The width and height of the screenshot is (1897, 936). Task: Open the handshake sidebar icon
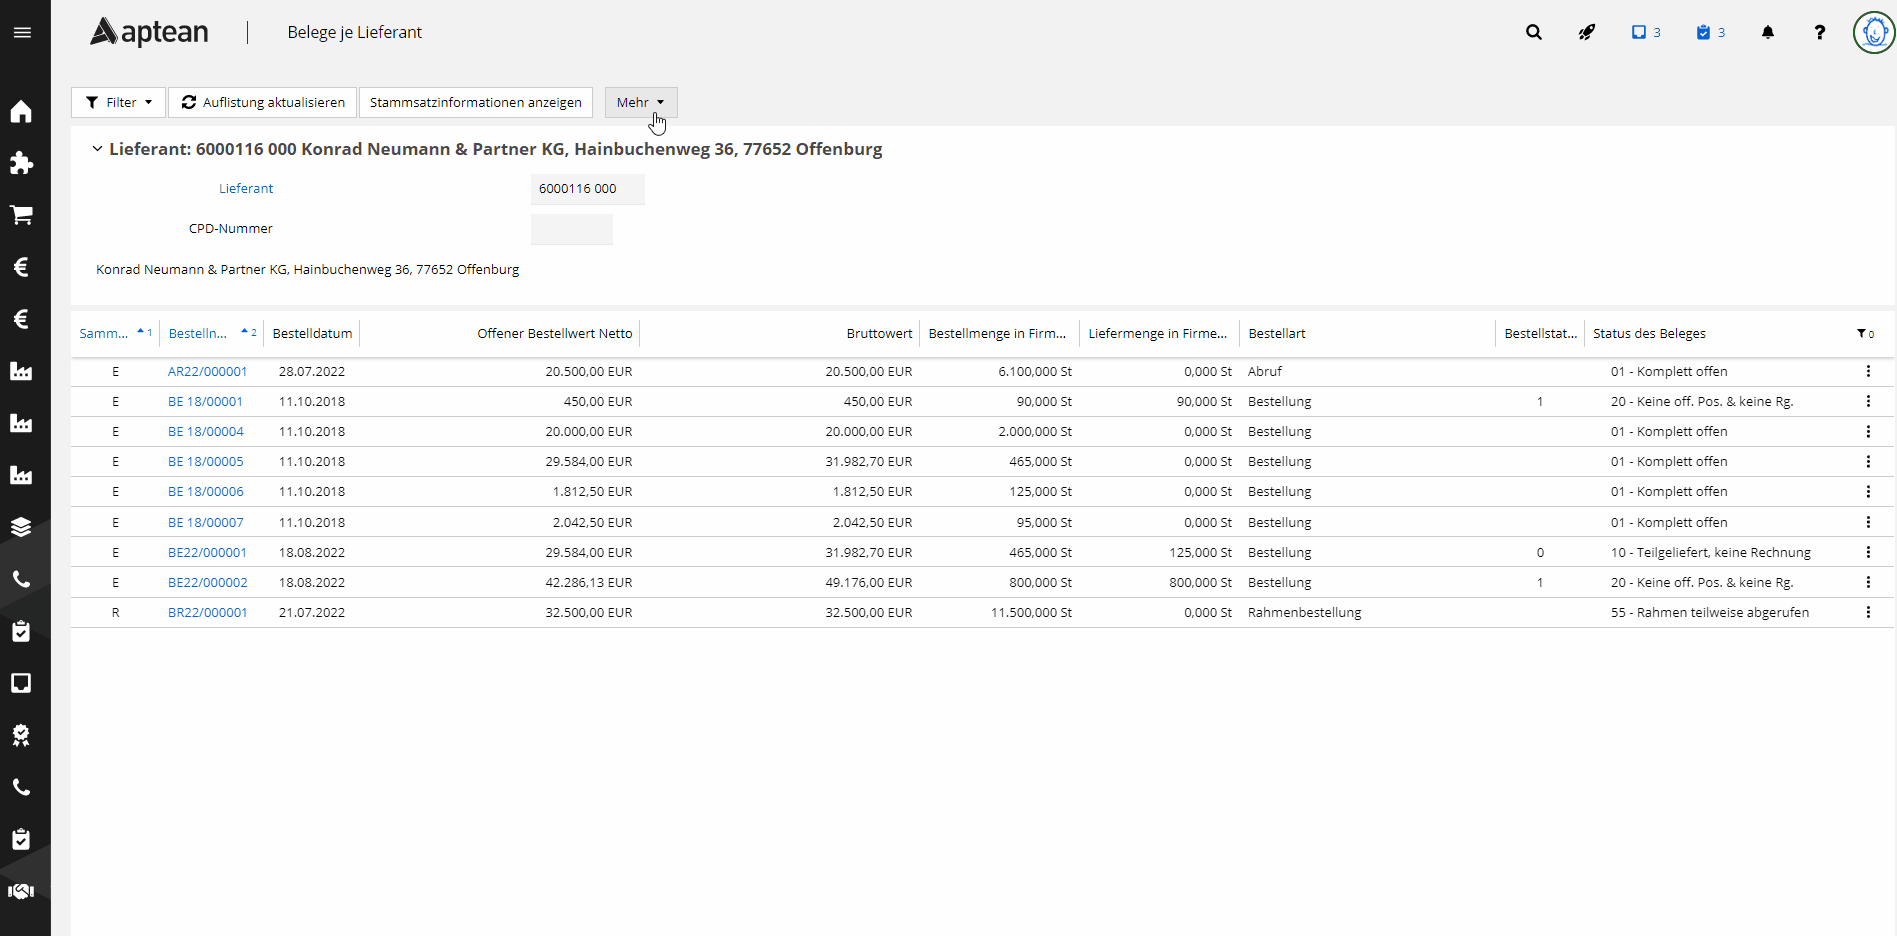(x=21, y=891)
